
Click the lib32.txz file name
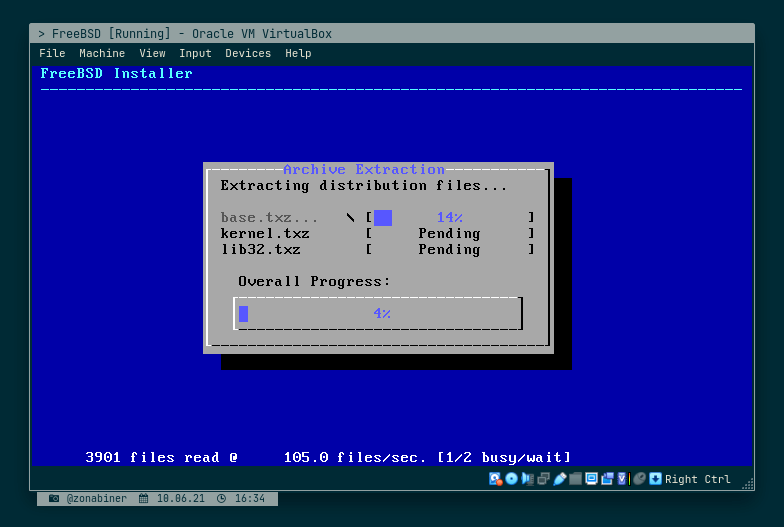click(x=260, y=250)
